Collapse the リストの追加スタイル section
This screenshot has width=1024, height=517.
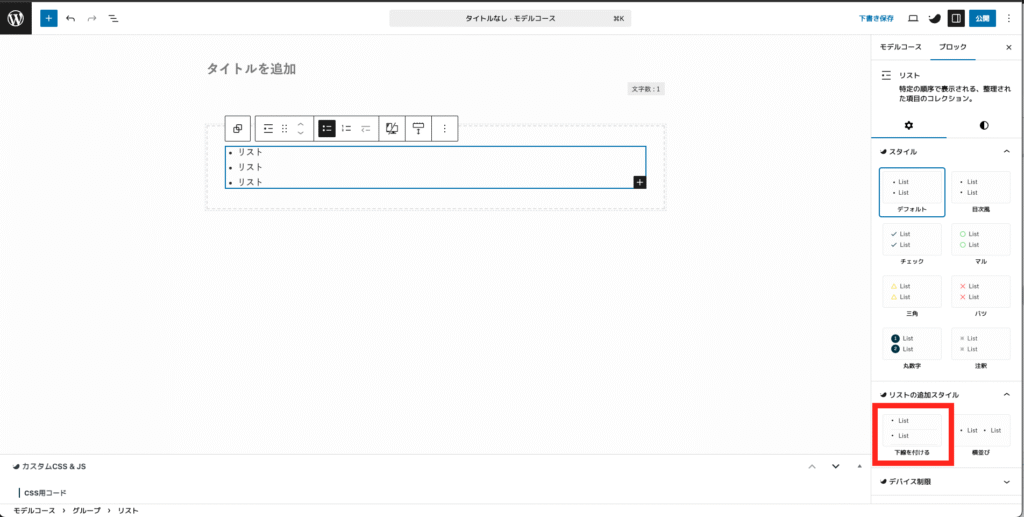point(1006,395)
